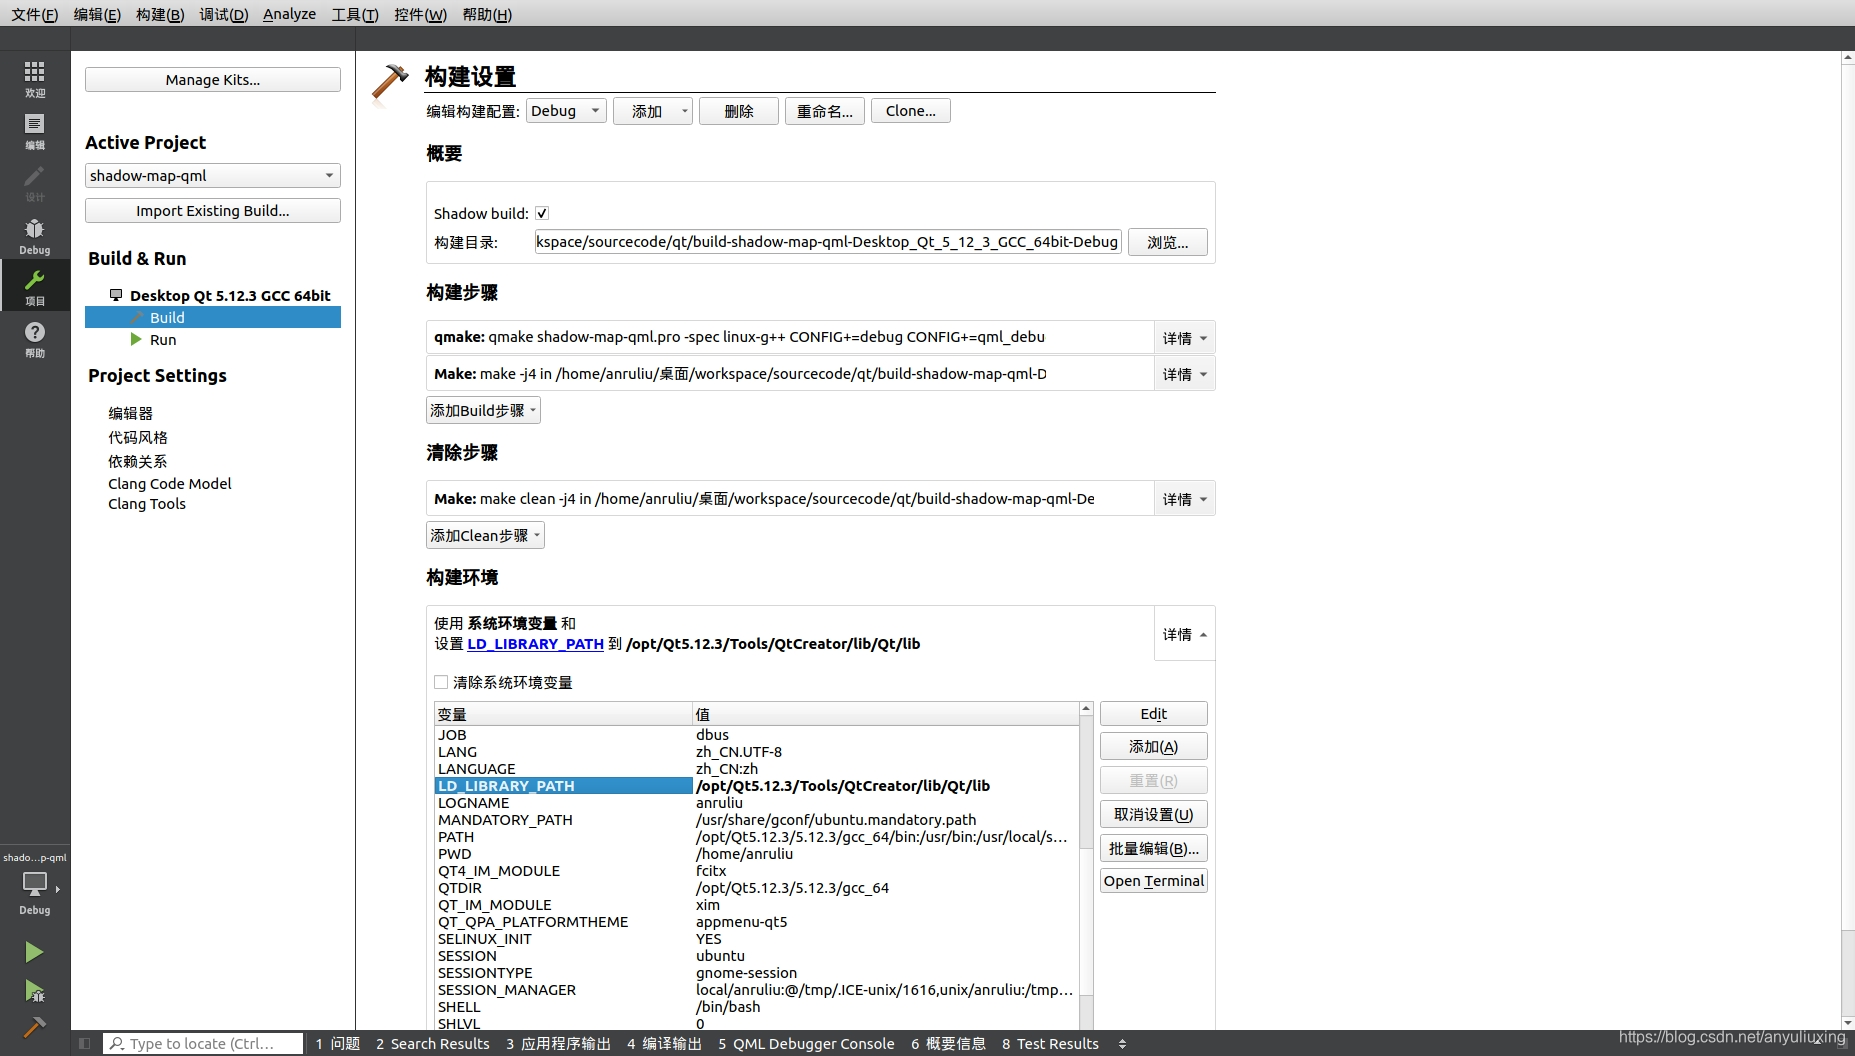Open the 添加Clean步骤 dropdown
Image resolution: width=1855 pixels, height=1056 pixels.
(485, 536)
